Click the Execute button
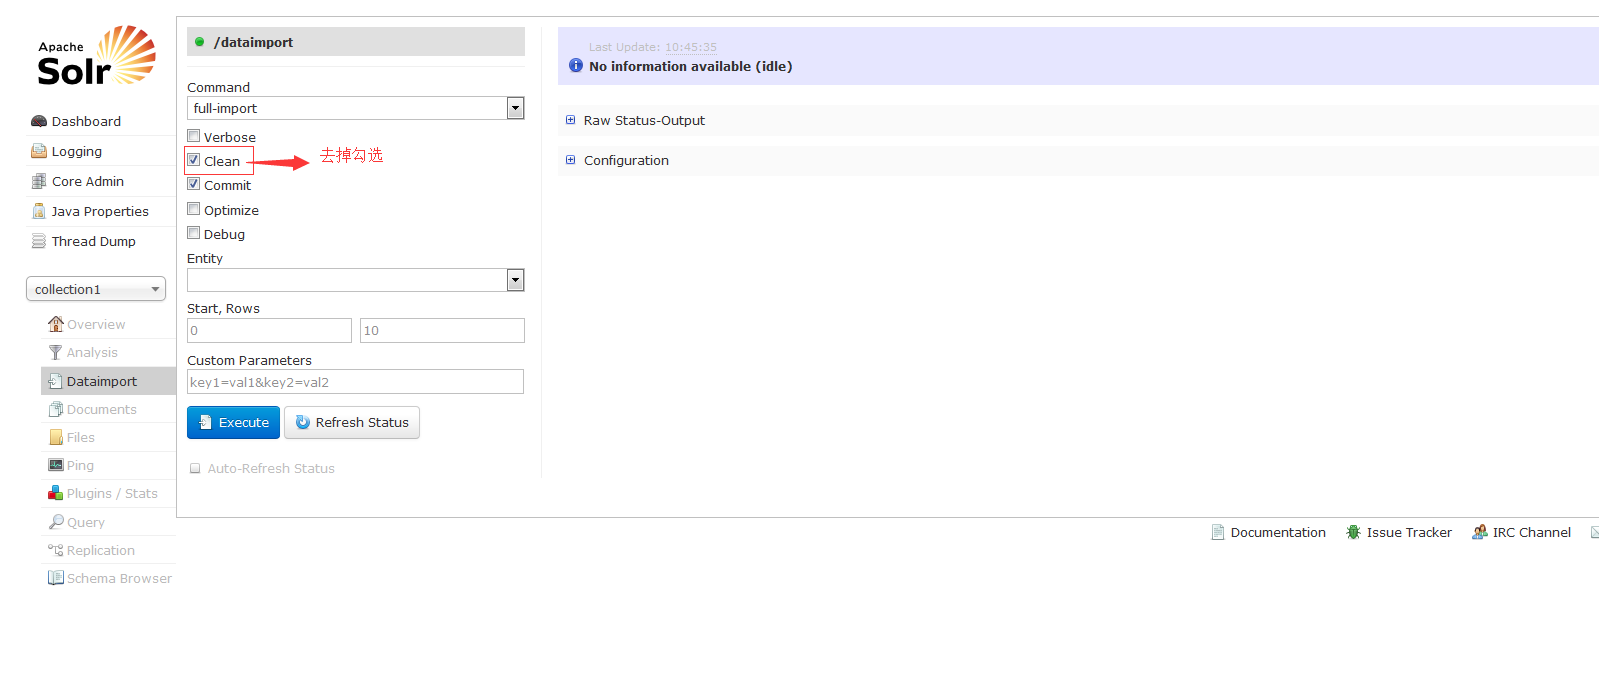 (233, 422)
